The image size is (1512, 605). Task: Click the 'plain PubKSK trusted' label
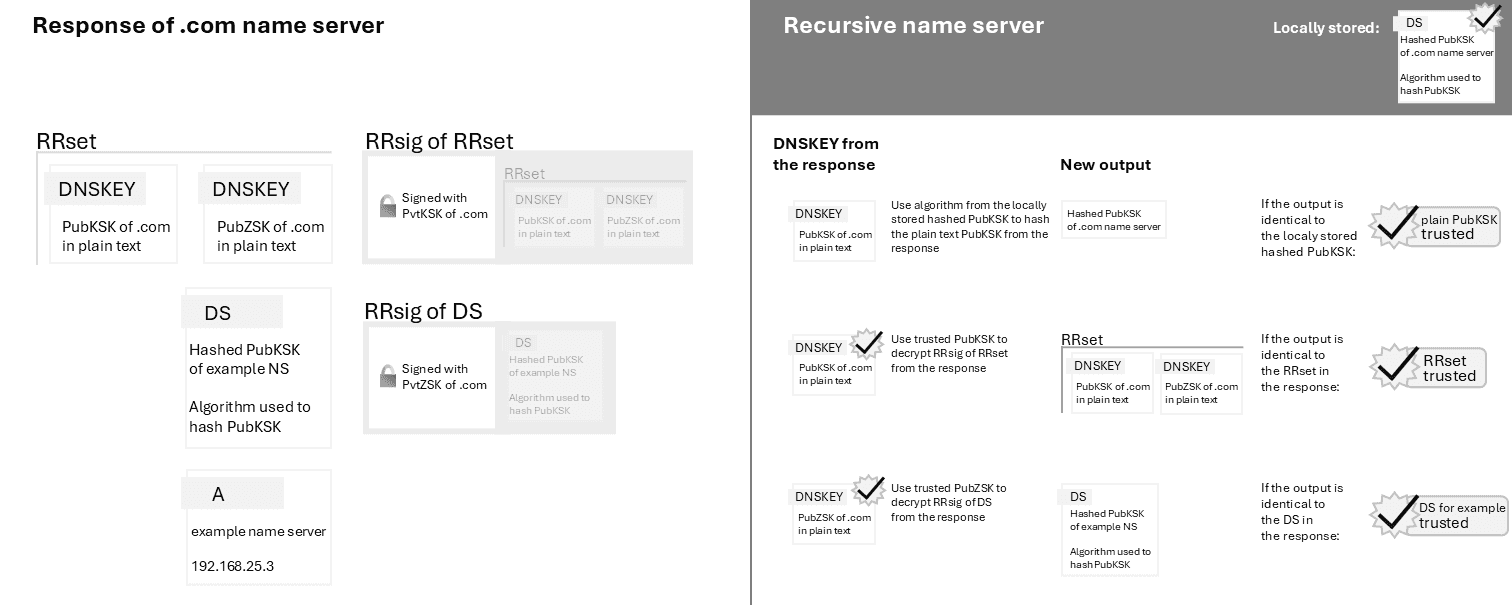1459,227
